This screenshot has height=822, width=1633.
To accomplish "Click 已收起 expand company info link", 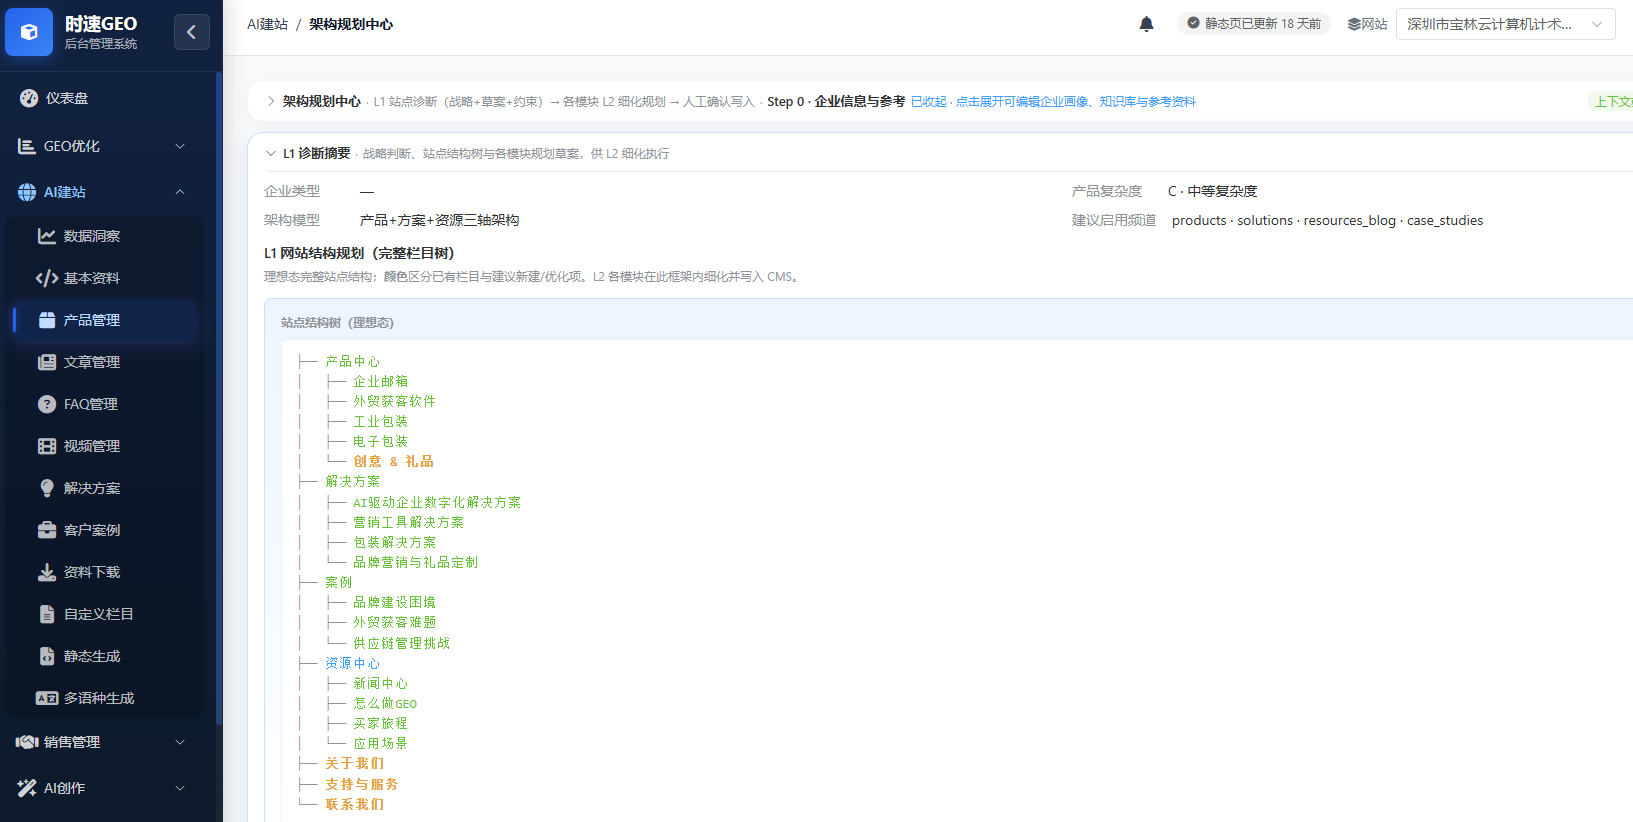I will click(1053, 101).
